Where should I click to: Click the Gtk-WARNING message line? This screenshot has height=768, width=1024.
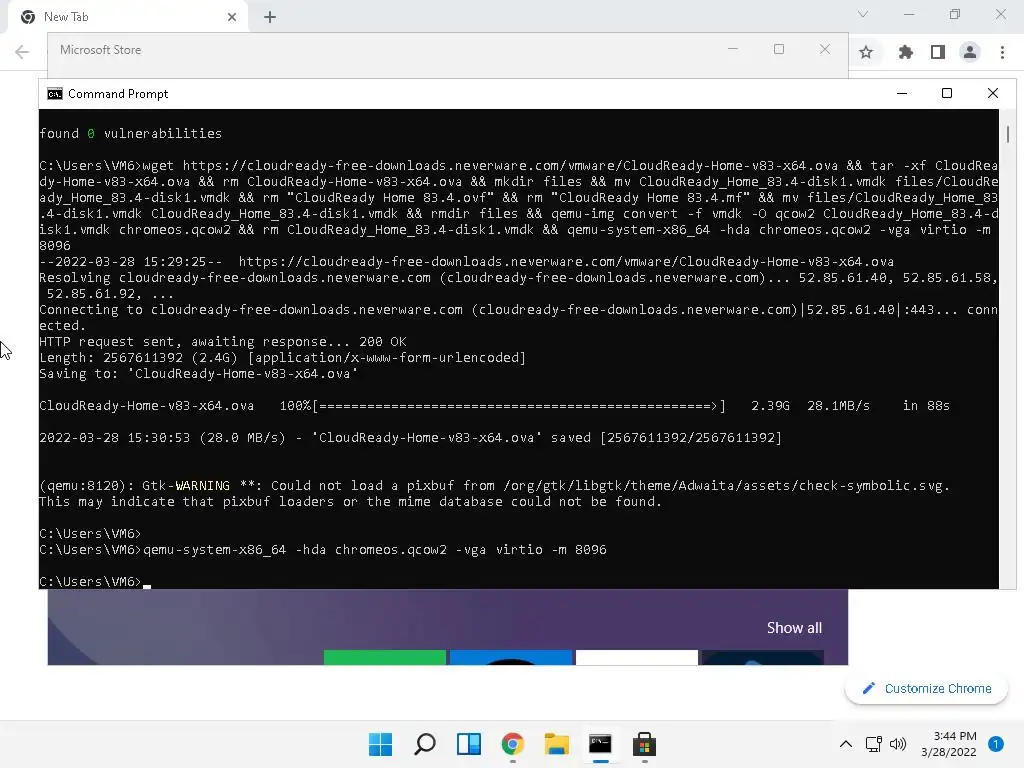[x=494, y=486]
